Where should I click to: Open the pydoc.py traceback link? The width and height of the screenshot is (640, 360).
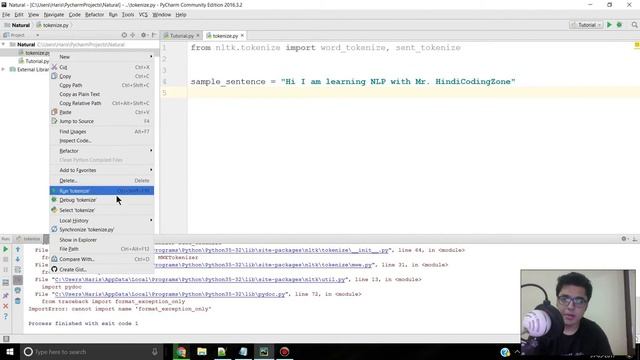point(170,294)
